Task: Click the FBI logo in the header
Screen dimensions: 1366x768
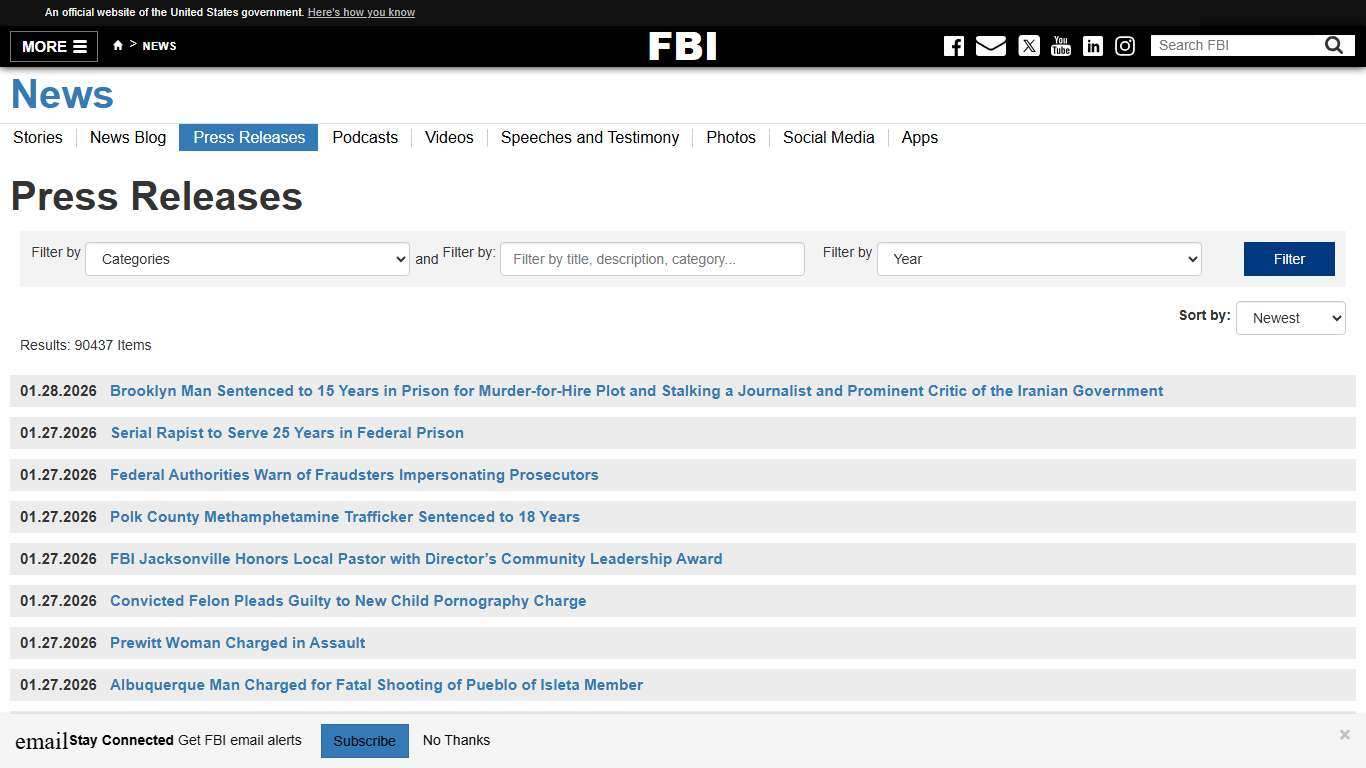Action: (683, 46)
